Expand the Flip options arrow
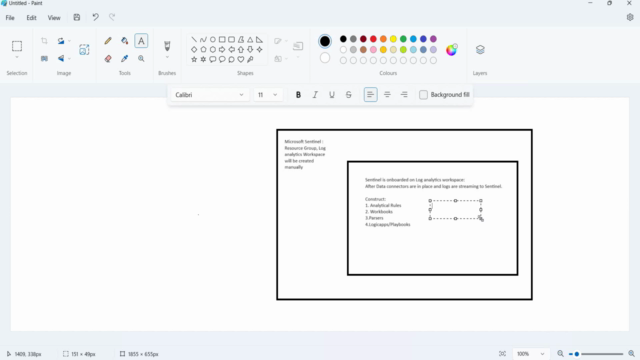The height and width of the screenshot is (360, 640). click(69, 58)
